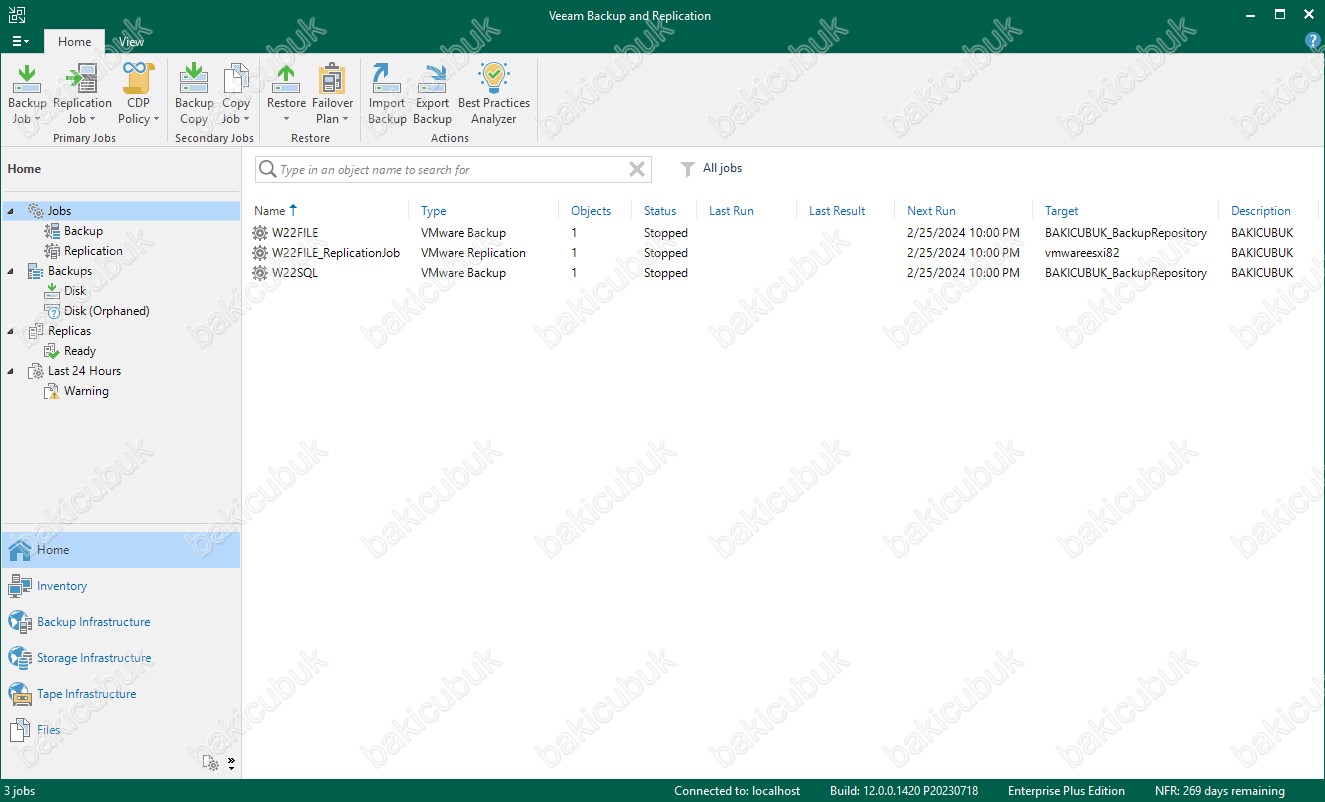Click Connected to: localhost status text
The image size is (1325, 802).
pos(737,791)
